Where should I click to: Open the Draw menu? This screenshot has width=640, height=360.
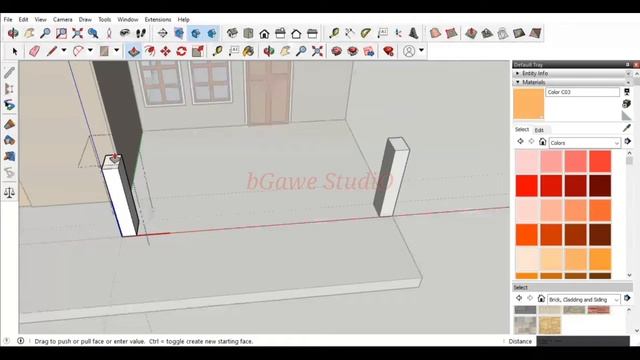(x=85, y=19)
